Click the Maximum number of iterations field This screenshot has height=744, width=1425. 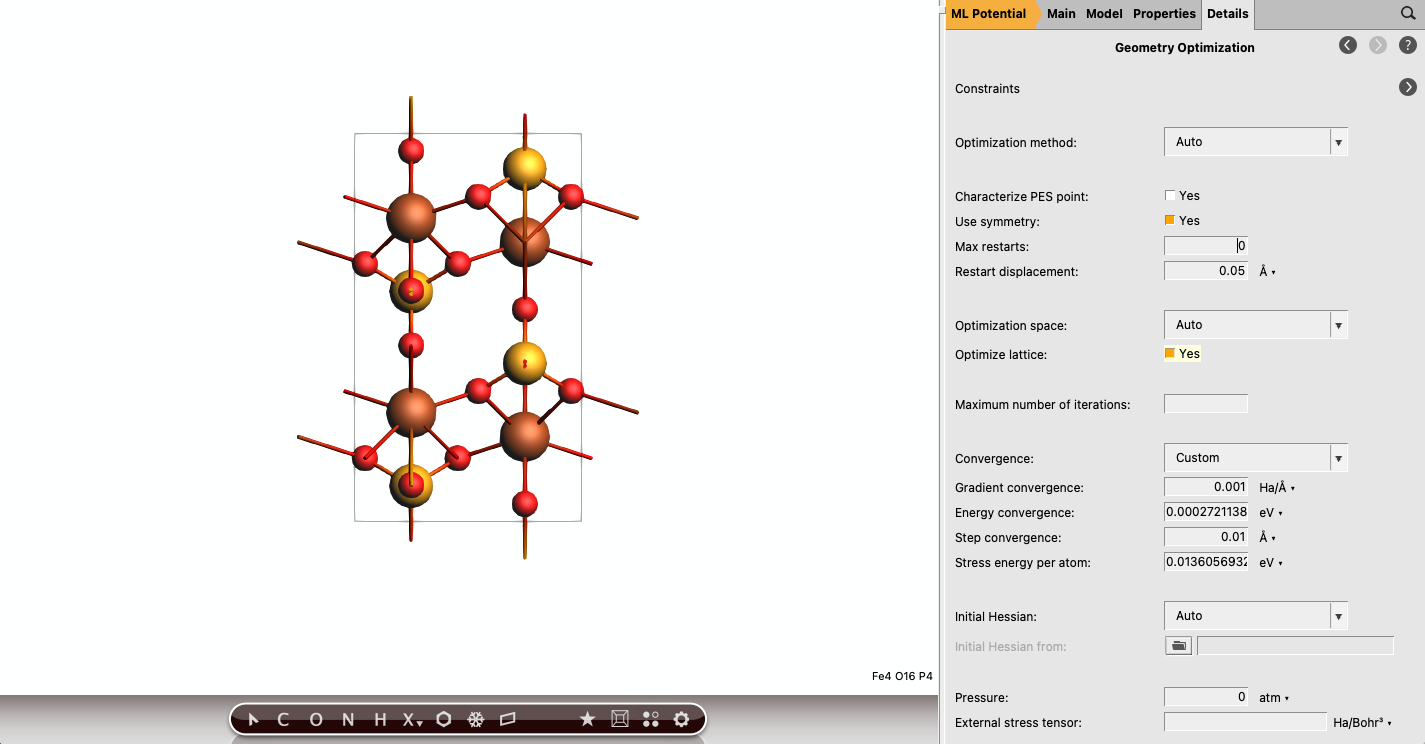coord(1206,405)
